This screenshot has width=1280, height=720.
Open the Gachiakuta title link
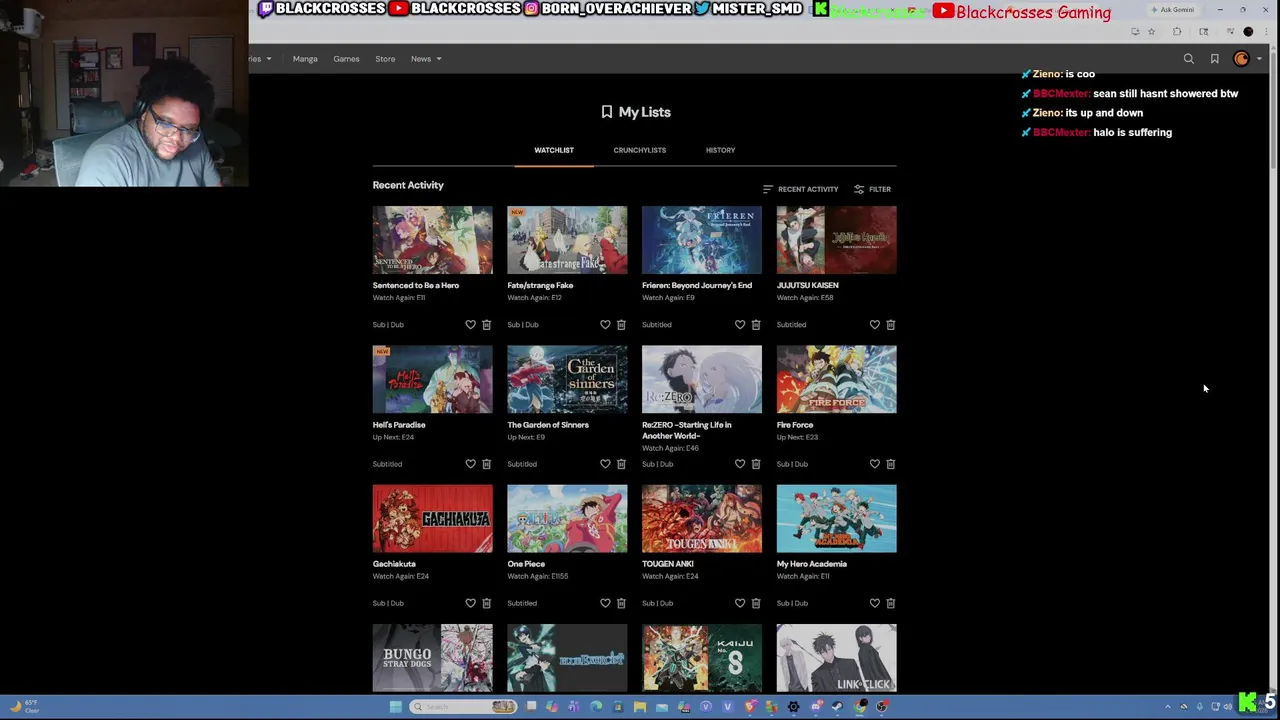click(x=394, y=564)
